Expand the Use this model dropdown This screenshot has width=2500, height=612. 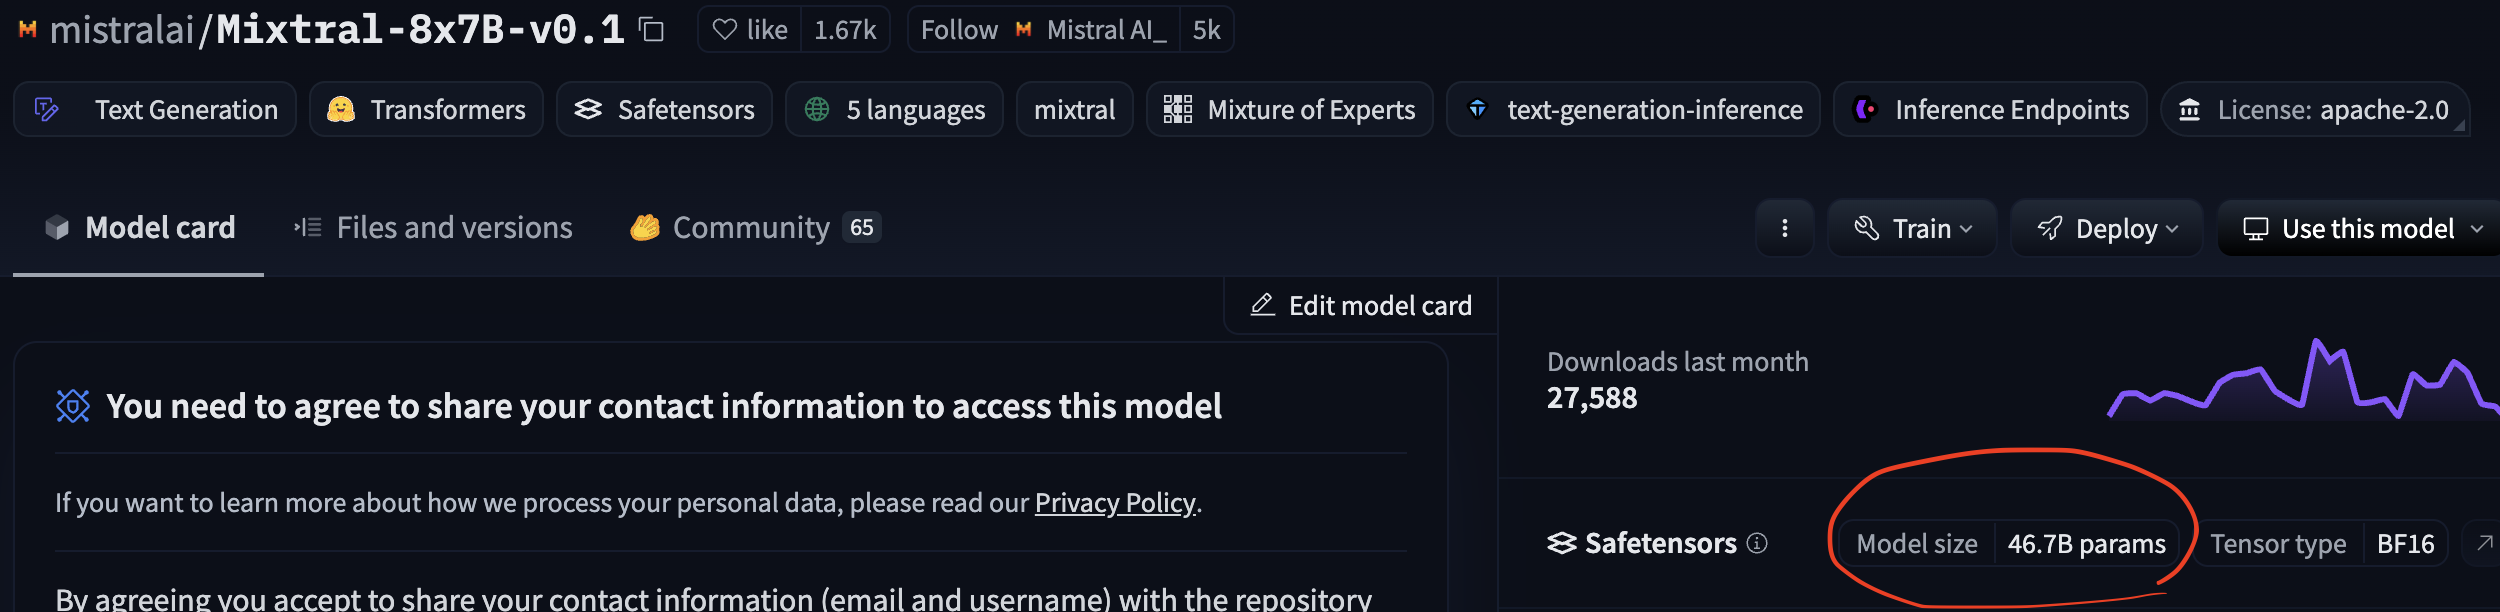(x=2360, y=228)
